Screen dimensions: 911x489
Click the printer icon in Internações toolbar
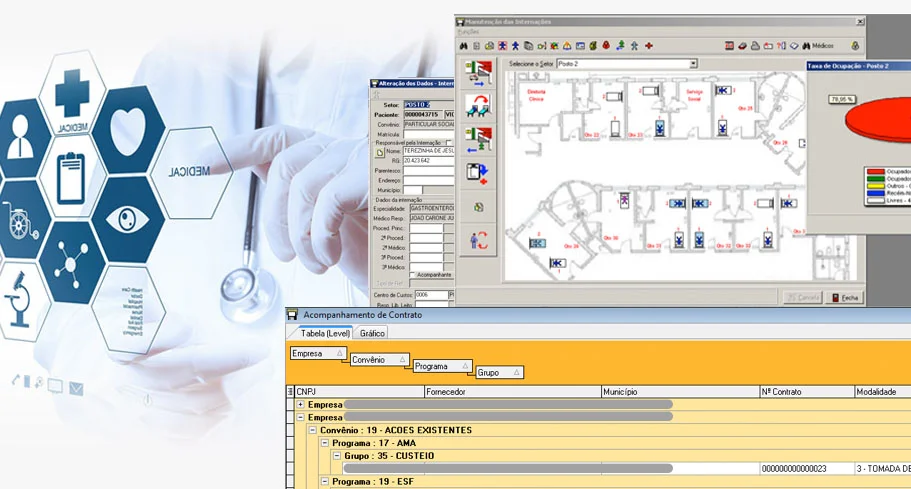coord(755,46)
